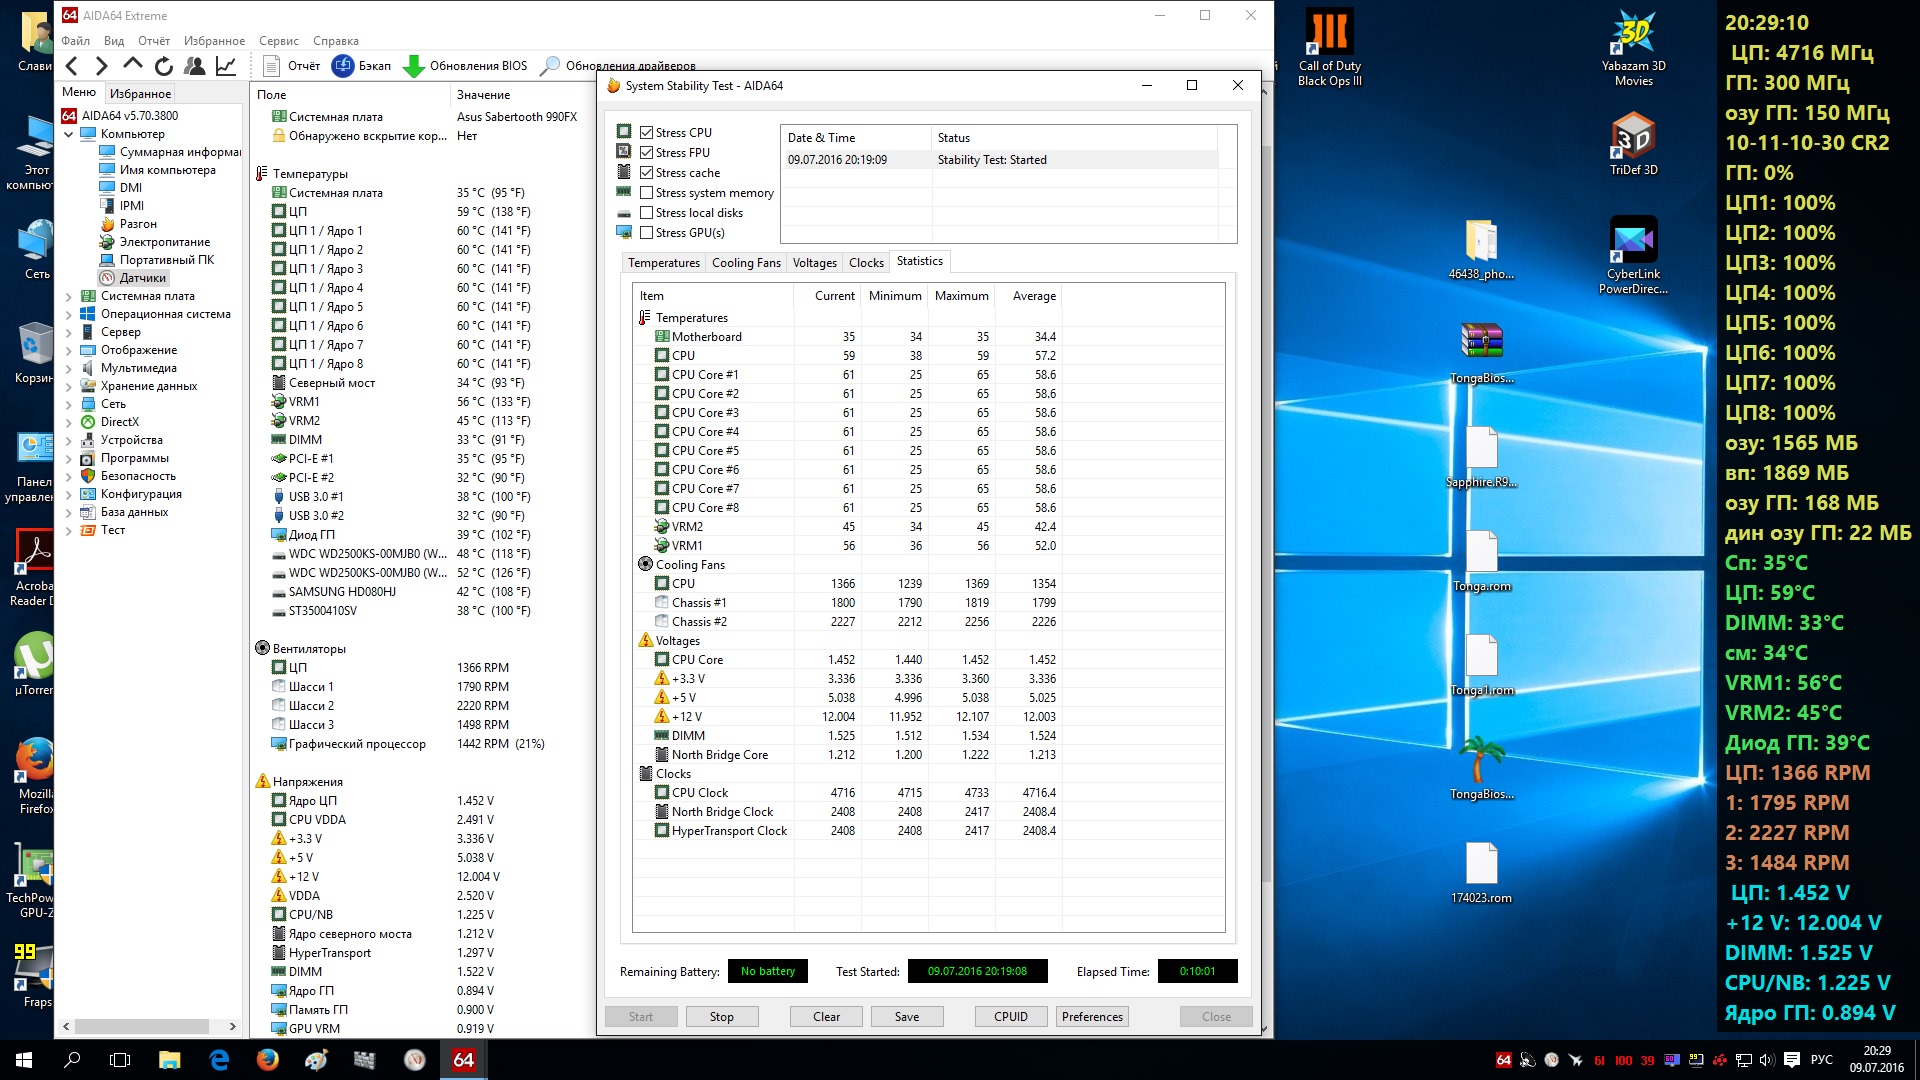1920x1080 pixels.
Task: Click the AIDA64 back navigation arrow
Action: tap(71, 66)
